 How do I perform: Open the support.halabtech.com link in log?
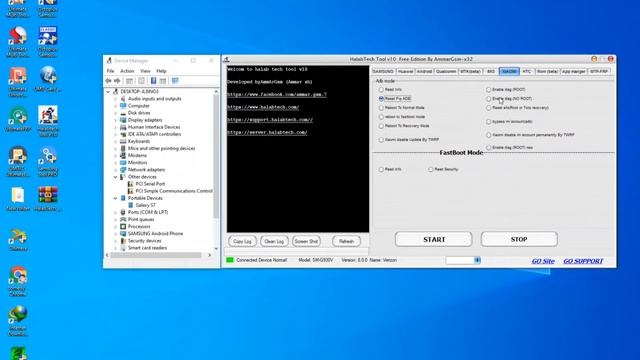[270, 120]
